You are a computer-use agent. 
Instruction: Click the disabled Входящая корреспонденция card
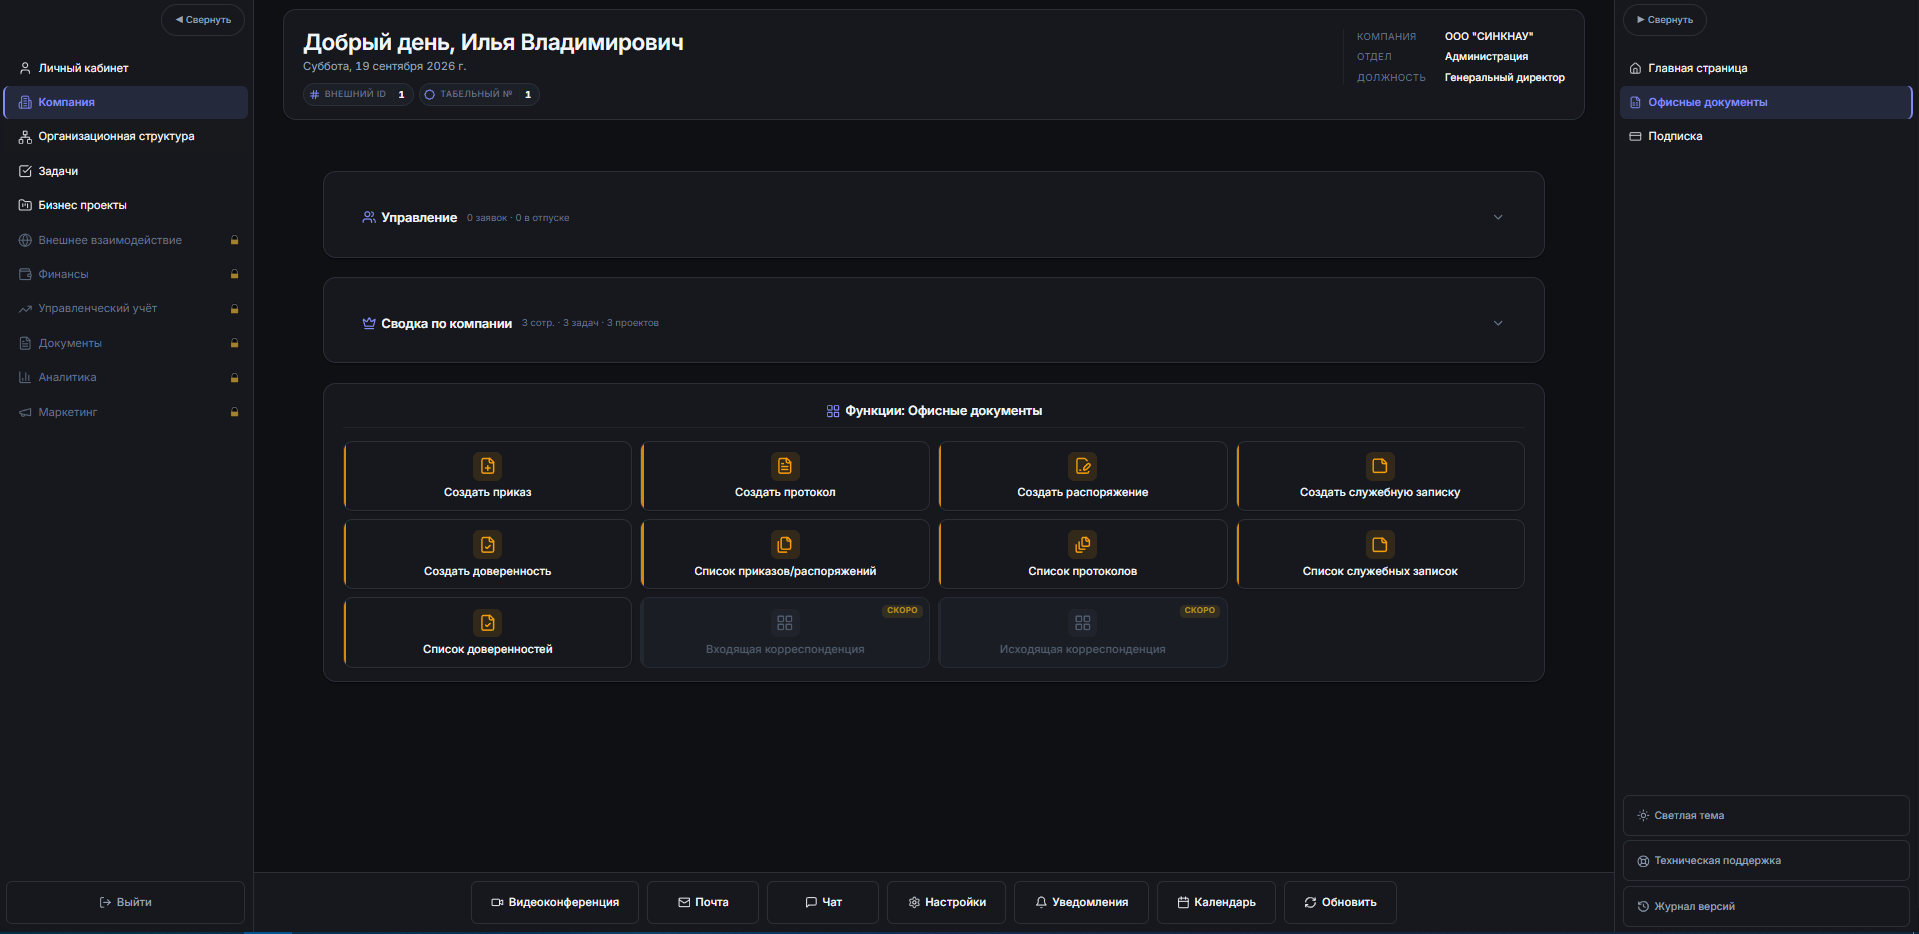785,633
